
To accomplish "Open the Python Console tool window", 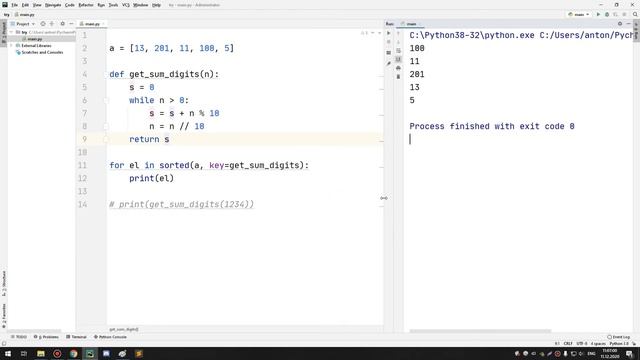I will point(110,337).
